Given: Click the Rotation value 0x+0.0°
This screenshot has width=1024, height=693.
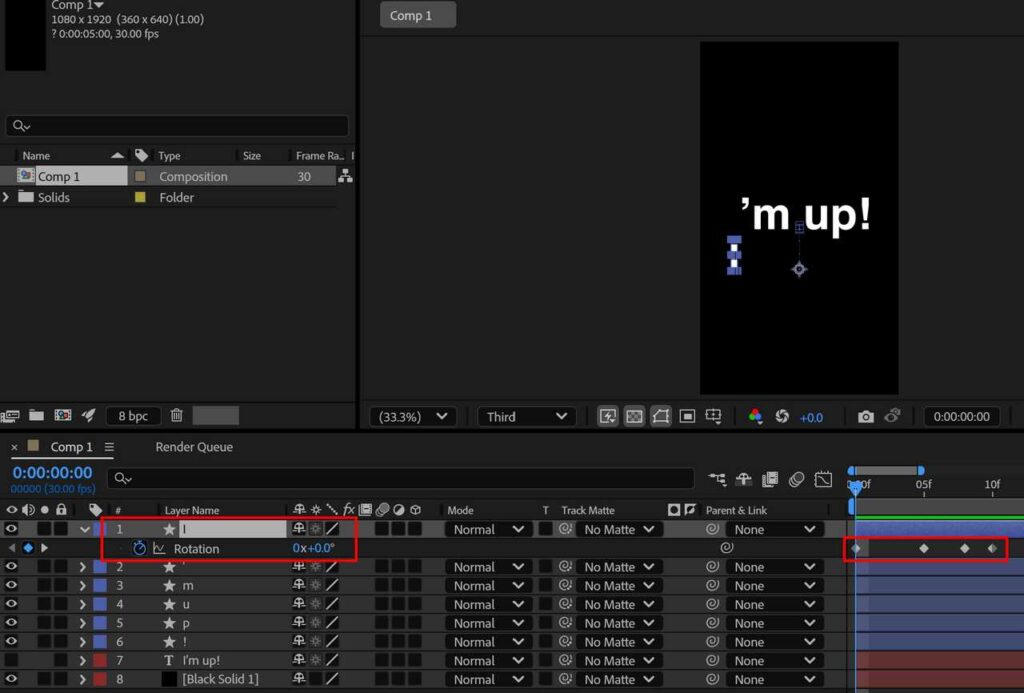Looking at the screenshot, I should (313, 548).
